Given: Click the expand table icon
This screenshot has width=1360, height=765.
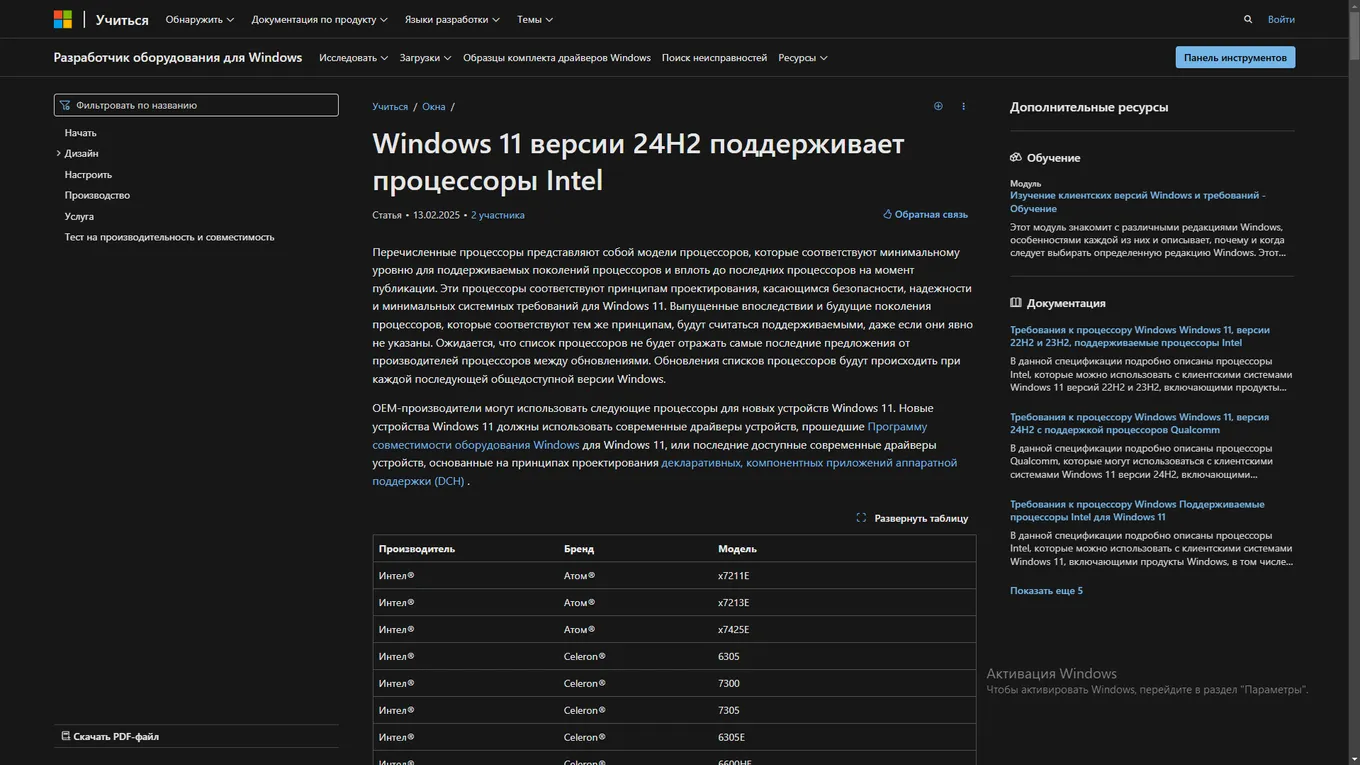Looking at the screenshot, I should [861, 518].
